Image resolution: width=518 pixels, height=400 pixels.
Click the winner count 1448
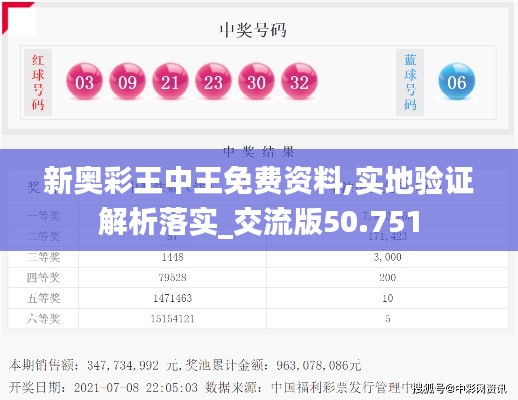click(173, 257)
